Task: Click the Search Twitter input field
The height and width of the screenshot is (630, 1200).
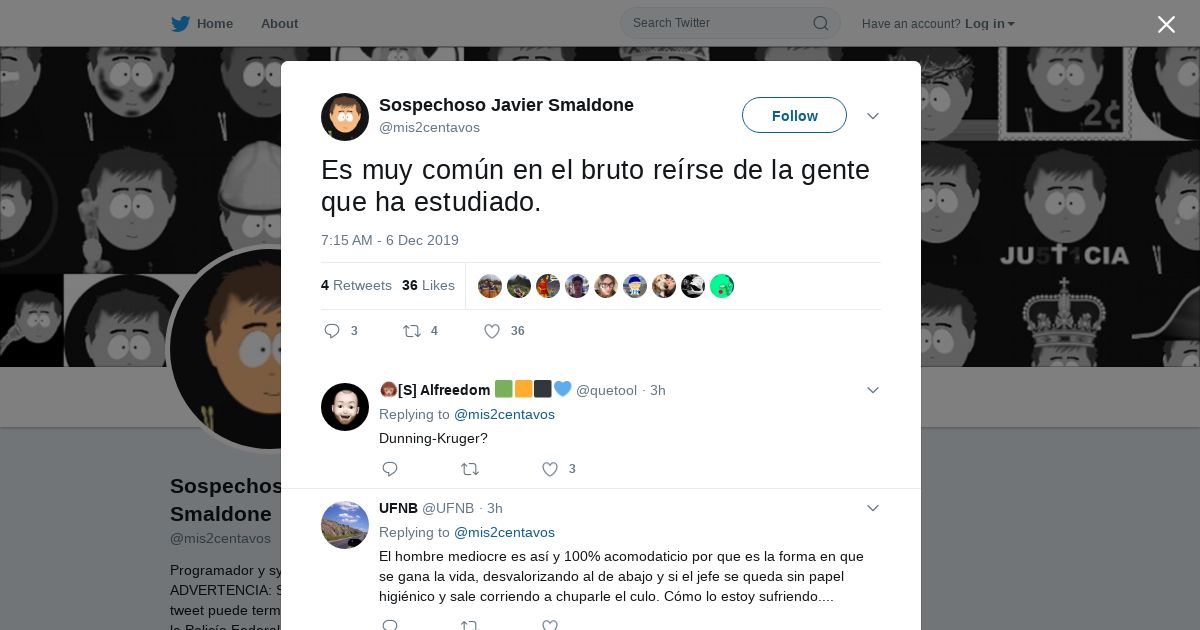Action: 730,23
